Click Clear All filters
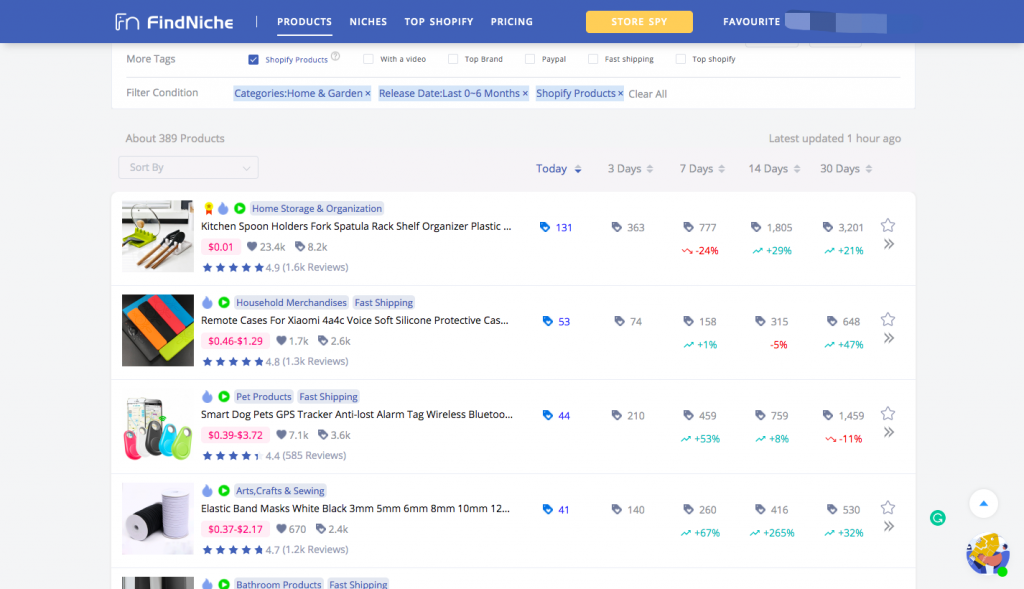The image size is (1024, 589). coord(647,94)
